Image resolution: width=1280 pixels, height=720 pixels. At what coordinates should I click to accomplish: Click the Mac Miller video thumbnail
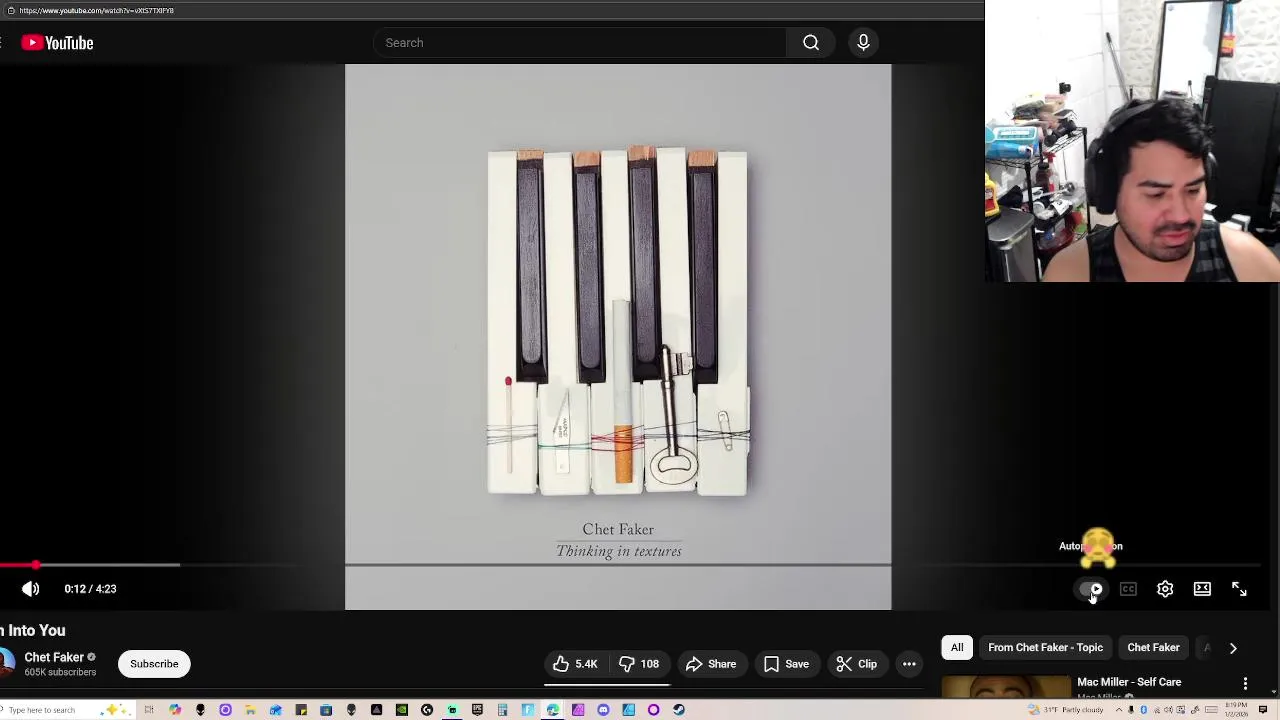1005,686
